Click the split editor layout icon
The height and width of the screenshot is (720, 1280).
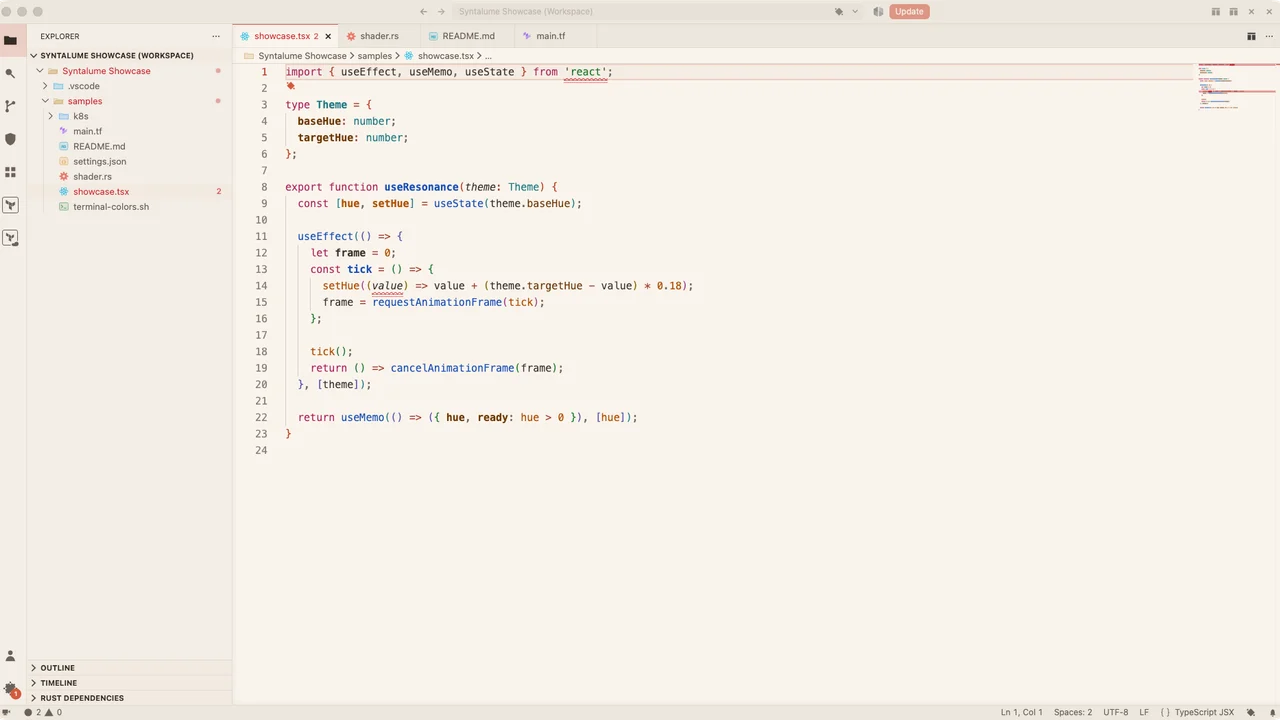(x=1251, y=36)
